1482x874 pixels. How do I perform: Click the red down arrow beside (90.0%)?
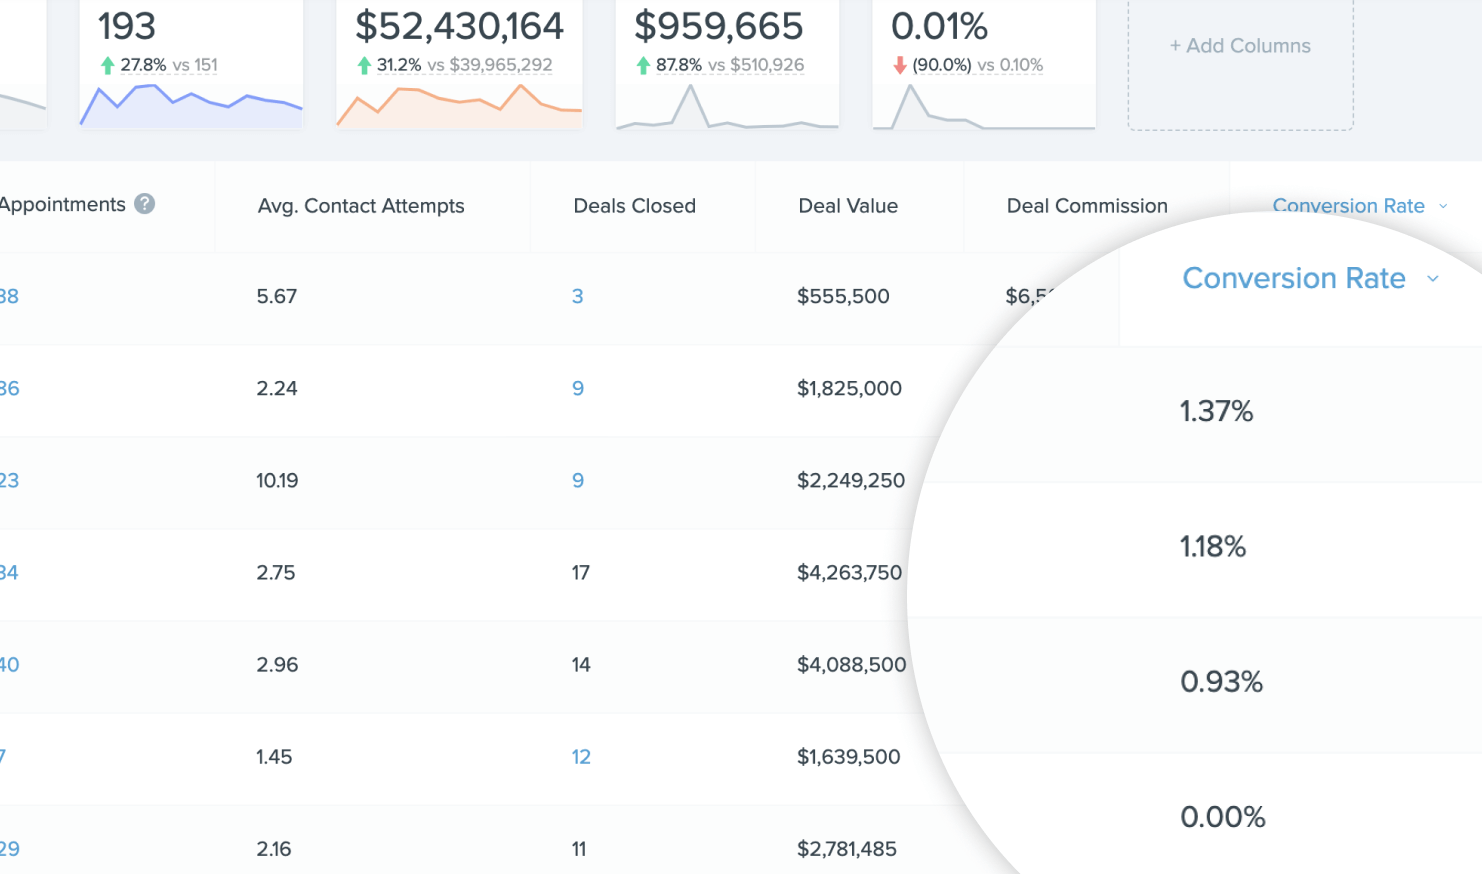click(x=900, y=66)
